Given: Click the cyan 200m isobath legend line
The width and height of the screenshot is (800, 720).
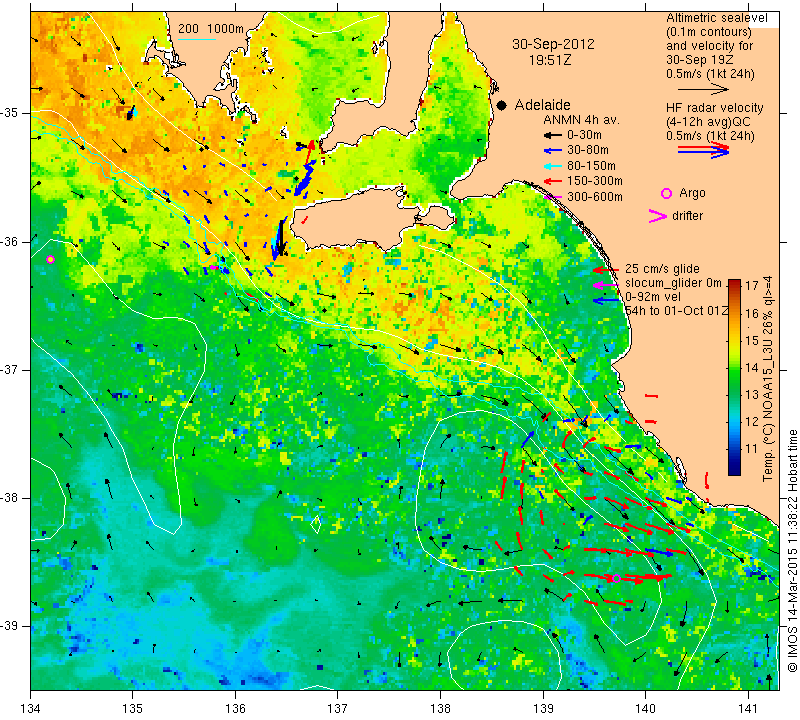Looking at the screenshot, I should pos(197,39).
